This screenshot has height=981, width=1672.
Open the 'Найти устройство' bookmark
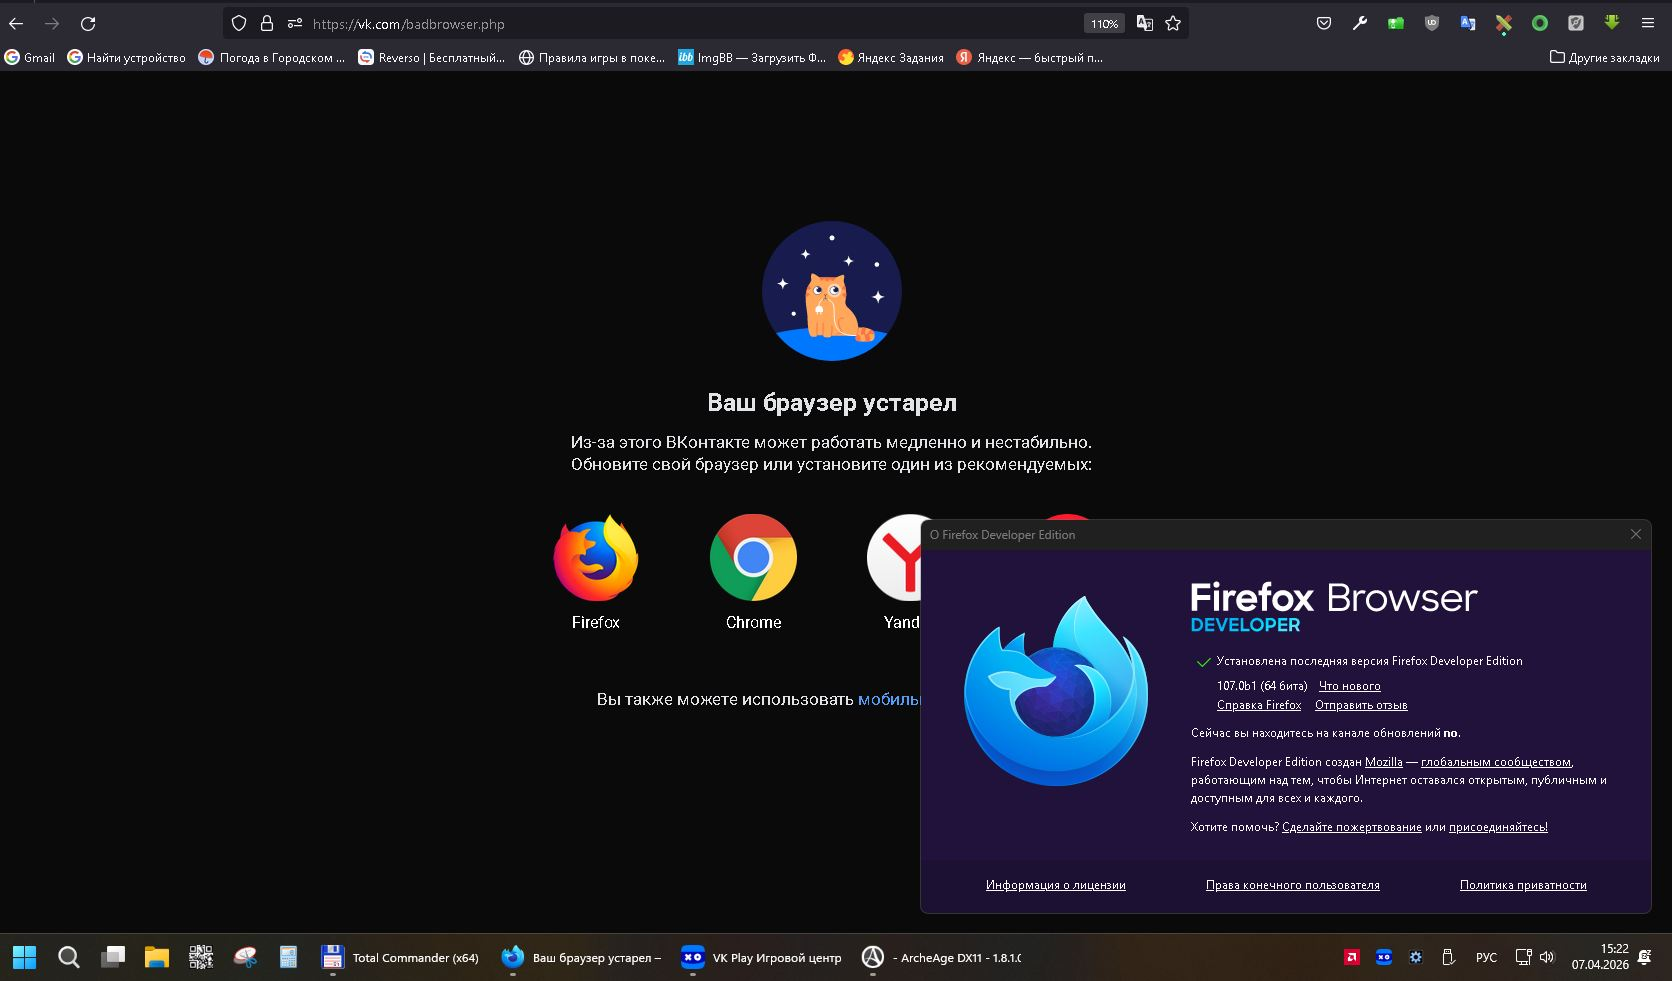coord(127,58)
